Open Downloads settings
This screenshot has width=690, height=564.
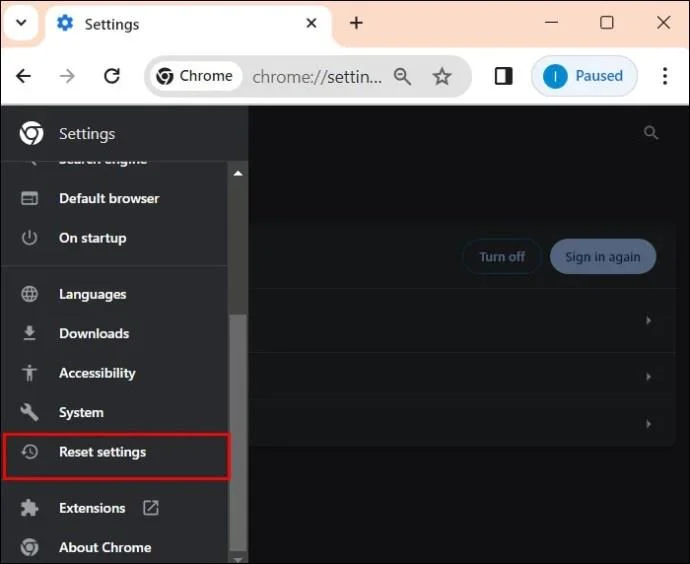pyautogui.click(x=114, y=333)
